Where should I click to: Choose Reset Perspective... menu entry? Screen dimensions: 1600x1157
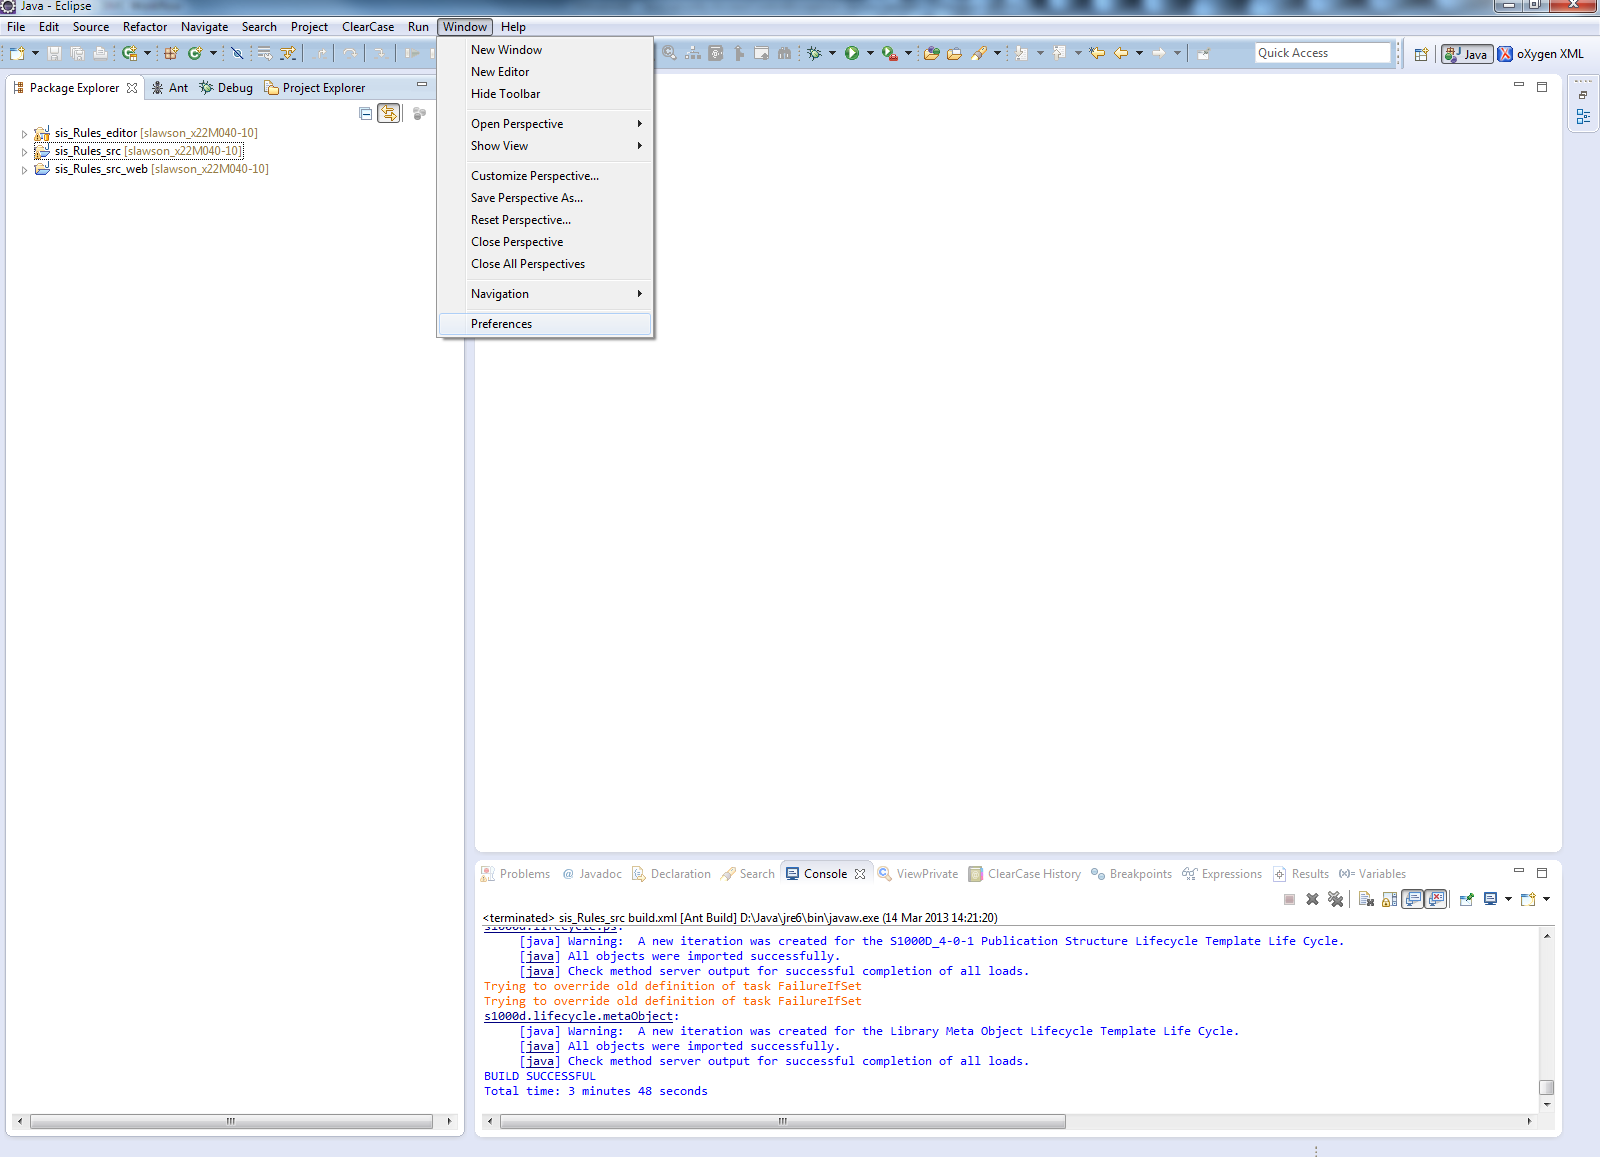point(545,220)
